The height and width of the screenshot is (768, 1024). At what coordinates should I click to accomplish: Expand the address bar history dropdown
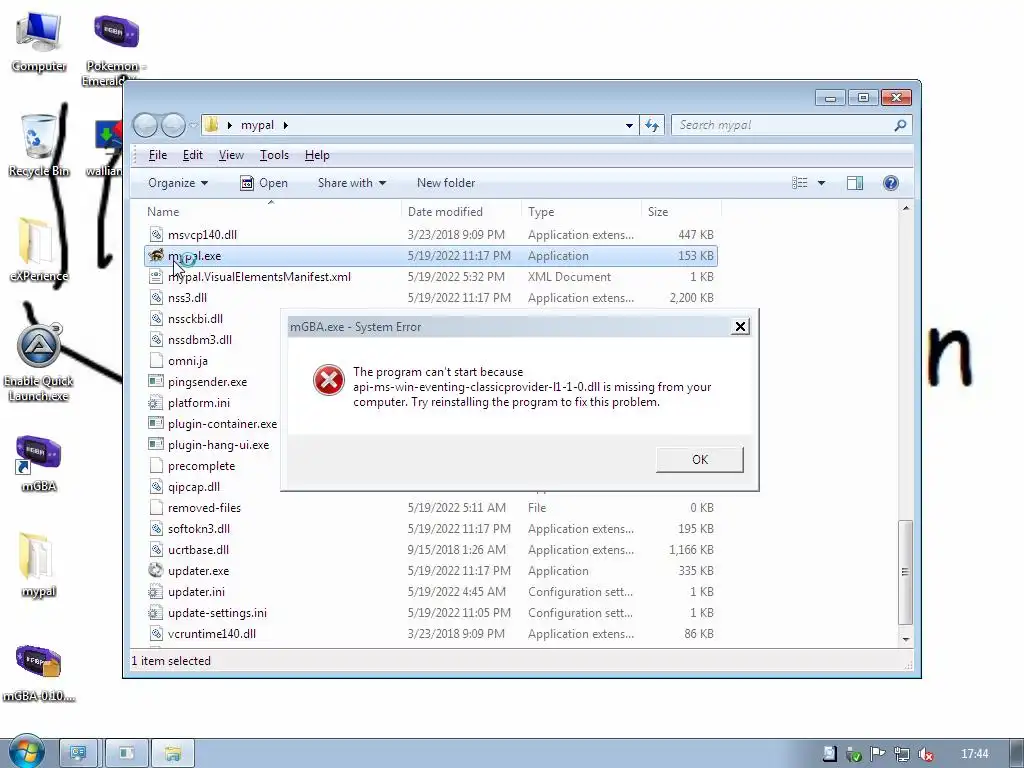pyautogui.click(x=629, y=125)
